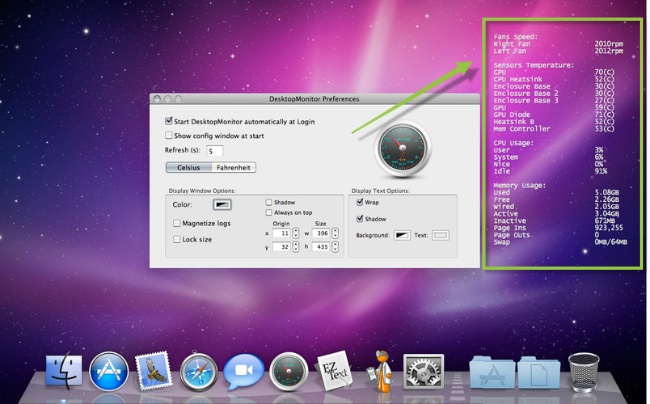Open the text Background color swatch
Image resolution: width=650 pixels, height=404 pixels.
402,235
